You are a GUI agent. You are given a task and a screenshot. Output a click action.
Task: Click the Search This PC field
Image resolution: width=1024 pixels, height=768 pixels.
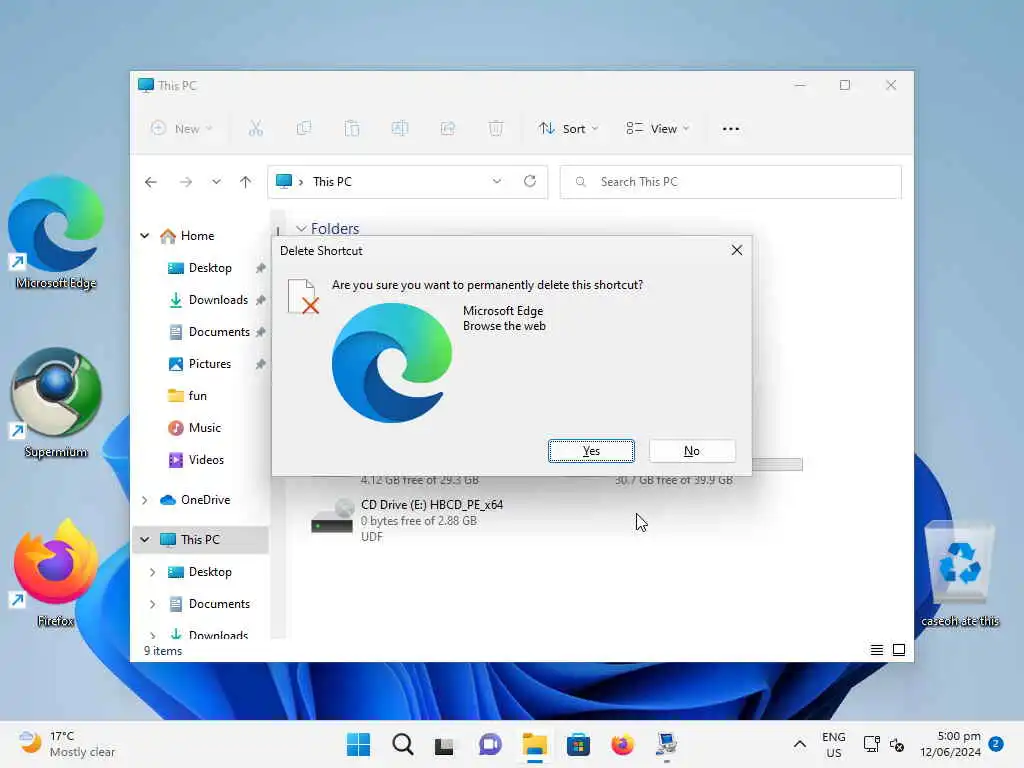pos(731,182)
